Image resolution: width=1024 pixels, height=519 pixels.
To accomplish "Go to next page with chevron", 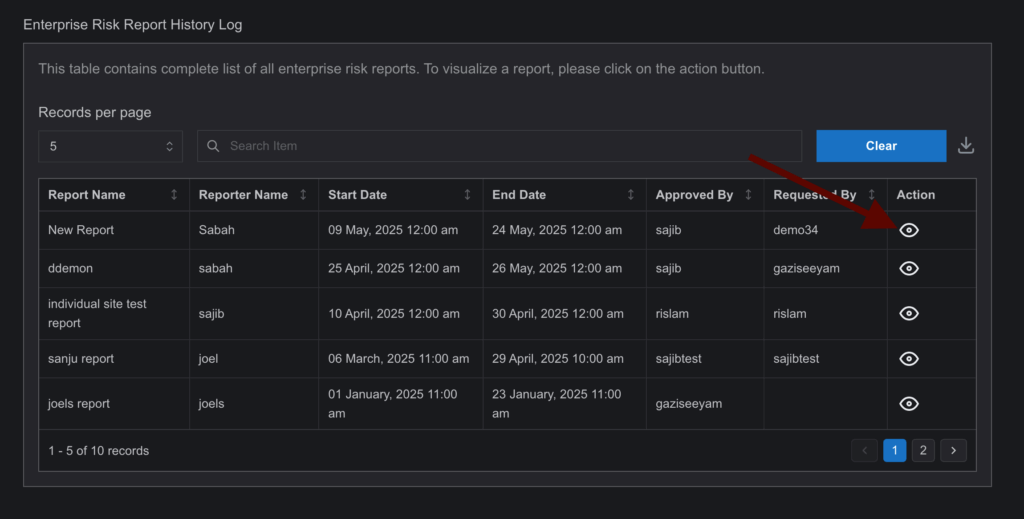I will pyautogui.click(x=953, y=450).
